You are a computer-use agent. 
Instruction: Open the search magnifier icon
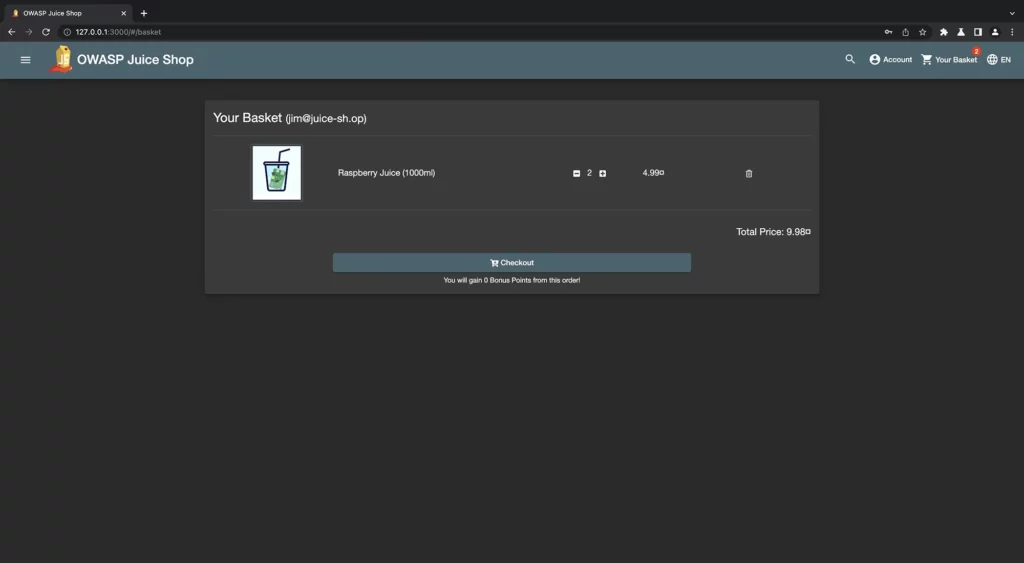pos(850,59)
